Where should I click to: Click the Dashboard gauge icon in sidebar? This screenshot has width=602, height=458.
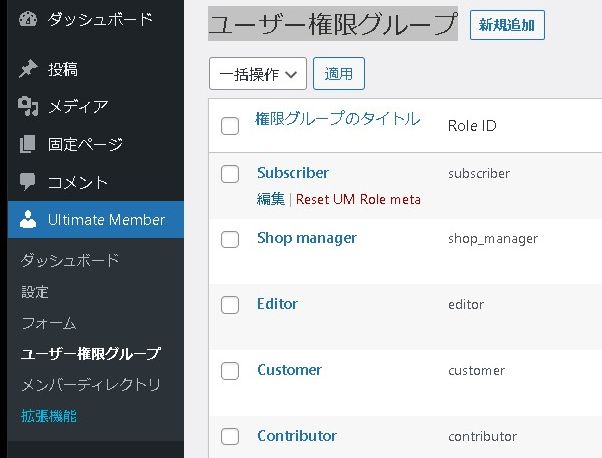28,19
